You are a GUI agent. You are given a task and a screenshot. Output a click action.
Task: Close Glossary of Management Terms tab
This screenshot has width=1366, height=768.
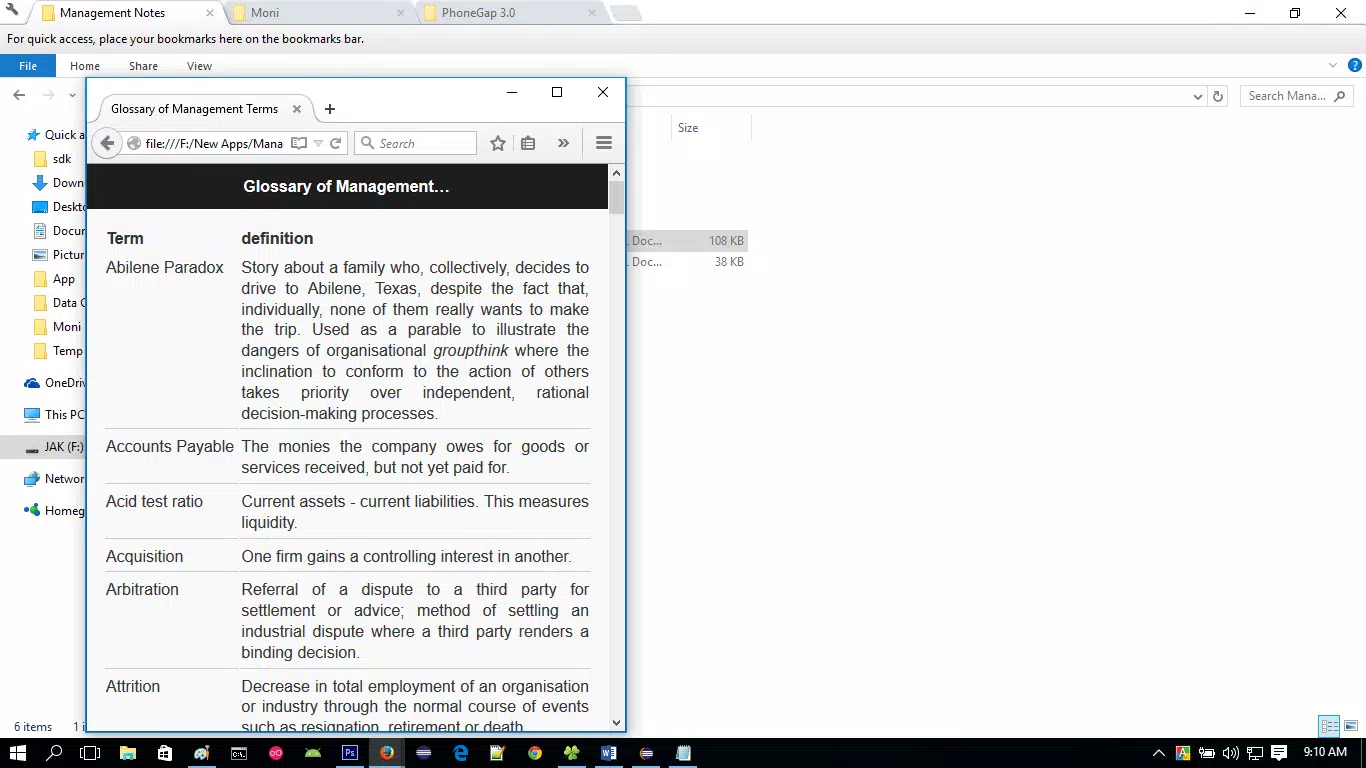click(297, 109)
